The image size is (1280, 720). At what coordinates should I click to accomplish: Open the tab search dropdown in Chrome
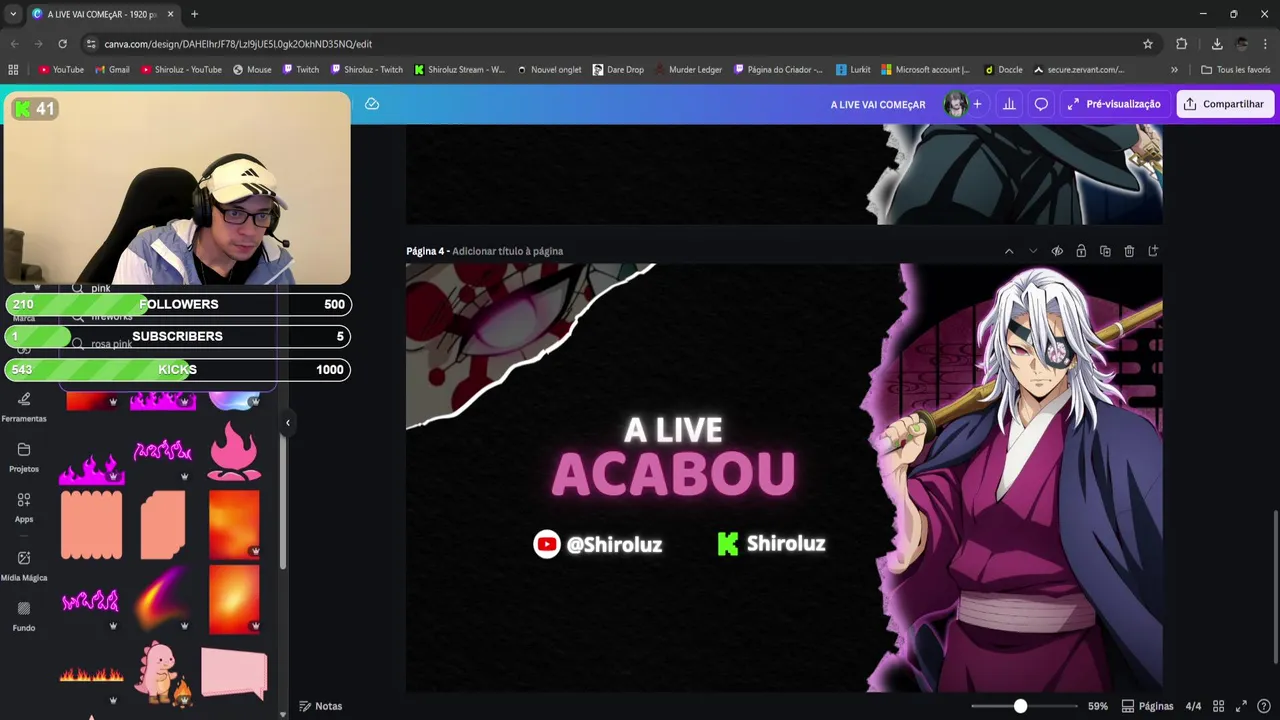(x=13, y=14)
